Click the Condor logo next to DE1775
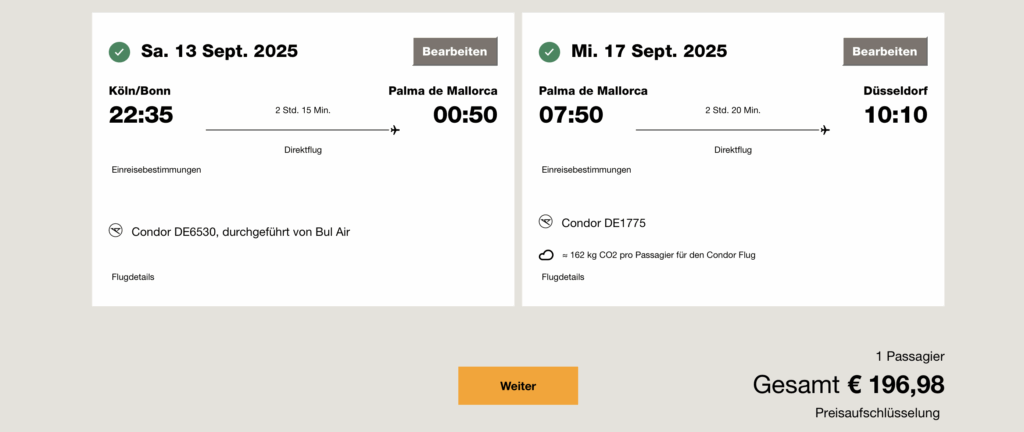Image resolution: width=1024 pixels, height=432 pixels. point(546,222)
